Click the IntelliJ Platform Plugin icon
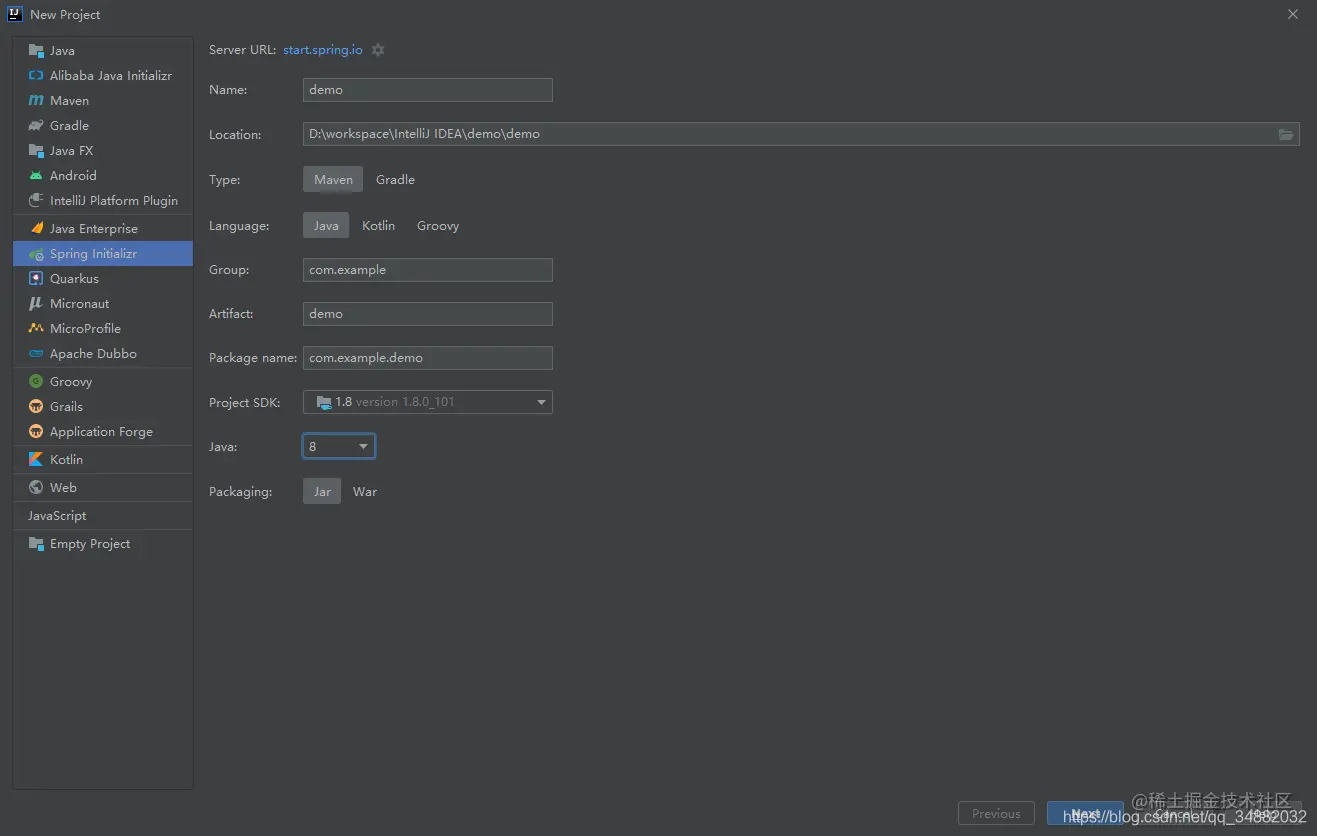Screen dimensions: 1317x836 pos(36,200)
